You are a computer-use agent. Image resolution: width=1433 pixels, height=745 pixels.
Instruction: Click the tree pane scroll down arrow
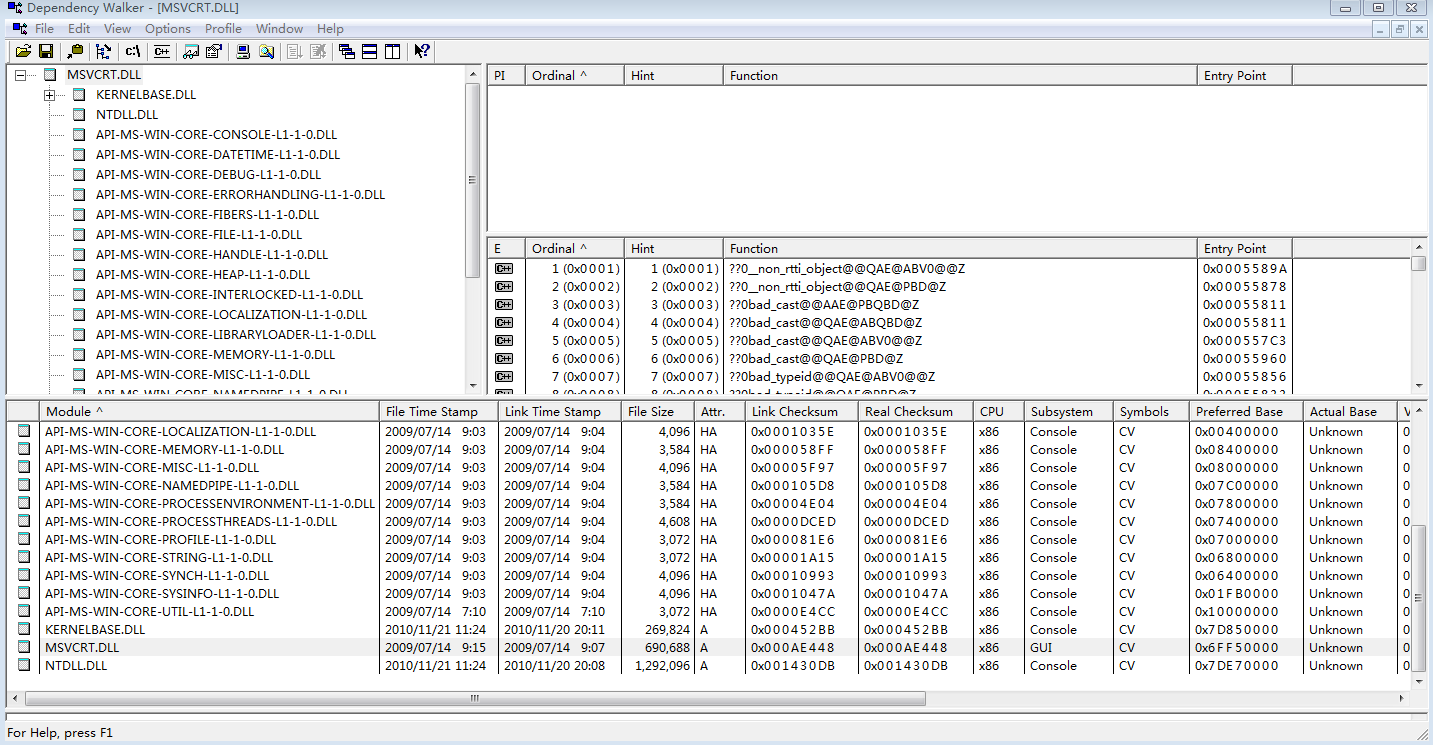coord(474,386)
